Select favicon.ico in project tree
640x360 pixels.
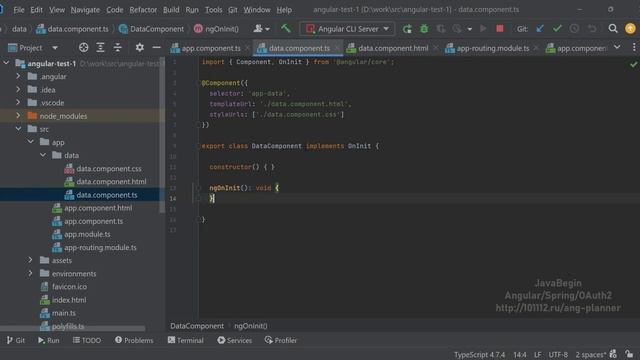coord(63,287)
